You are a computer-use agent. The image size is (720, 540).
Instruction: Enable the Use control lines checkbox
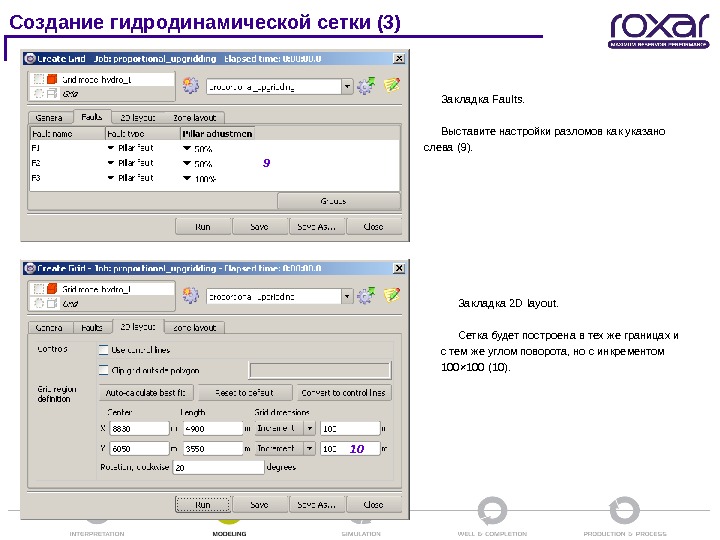(x=103, y=350)
